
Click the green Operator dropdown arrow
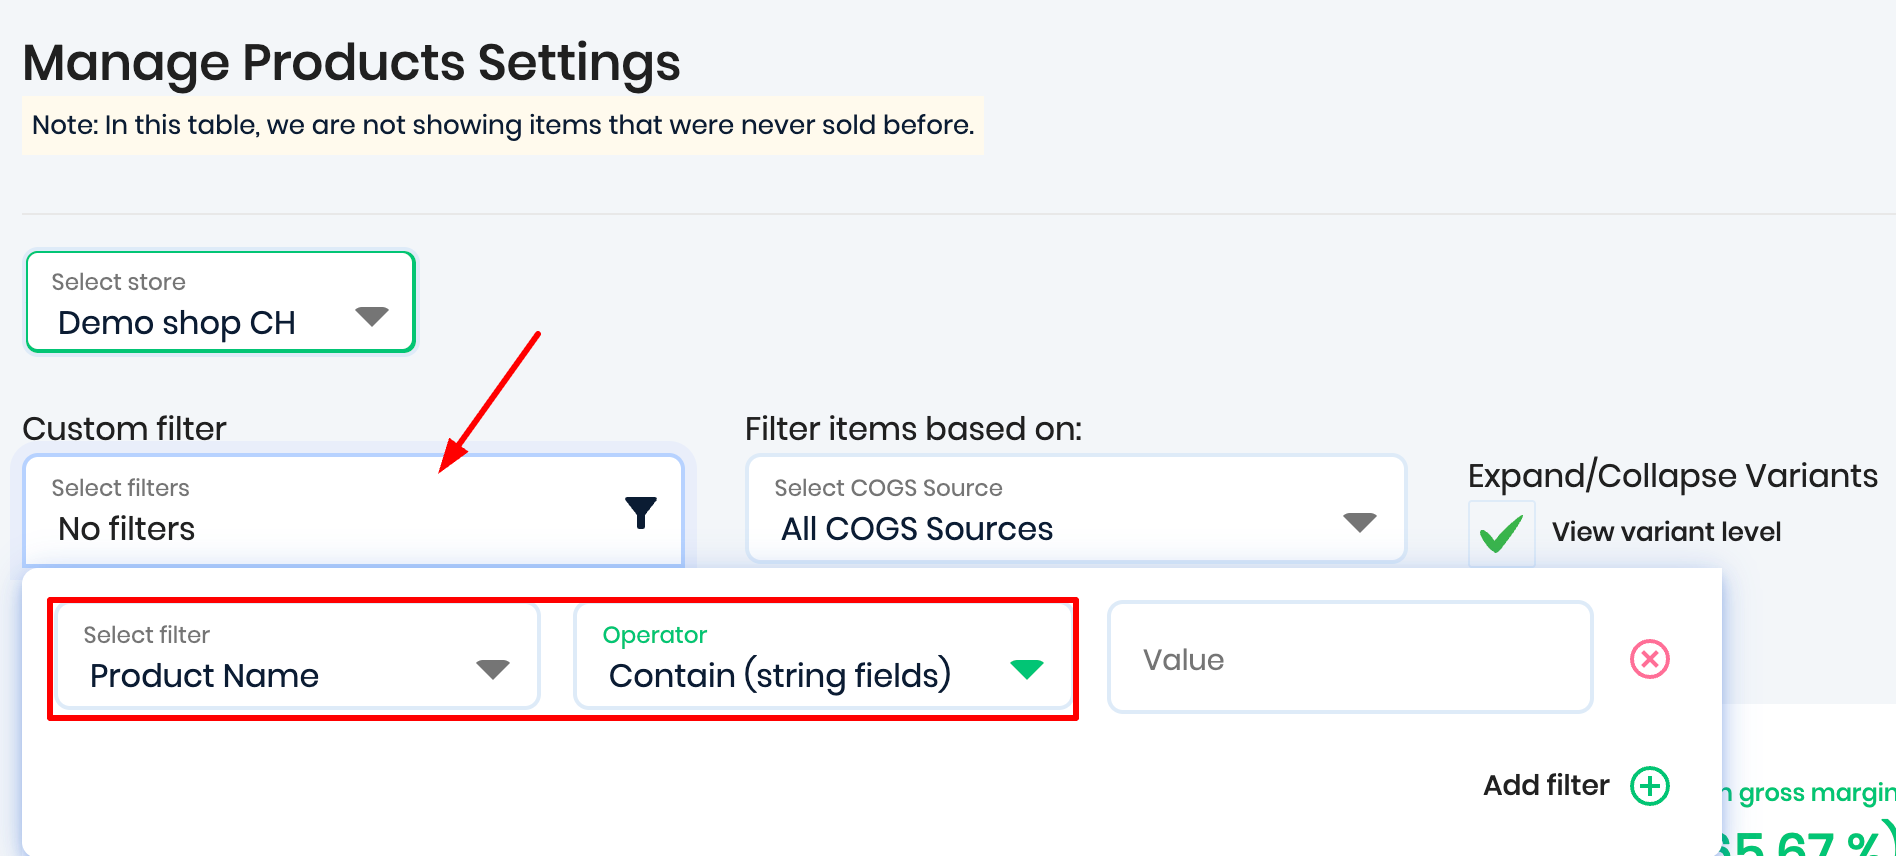coord(1026,669)
